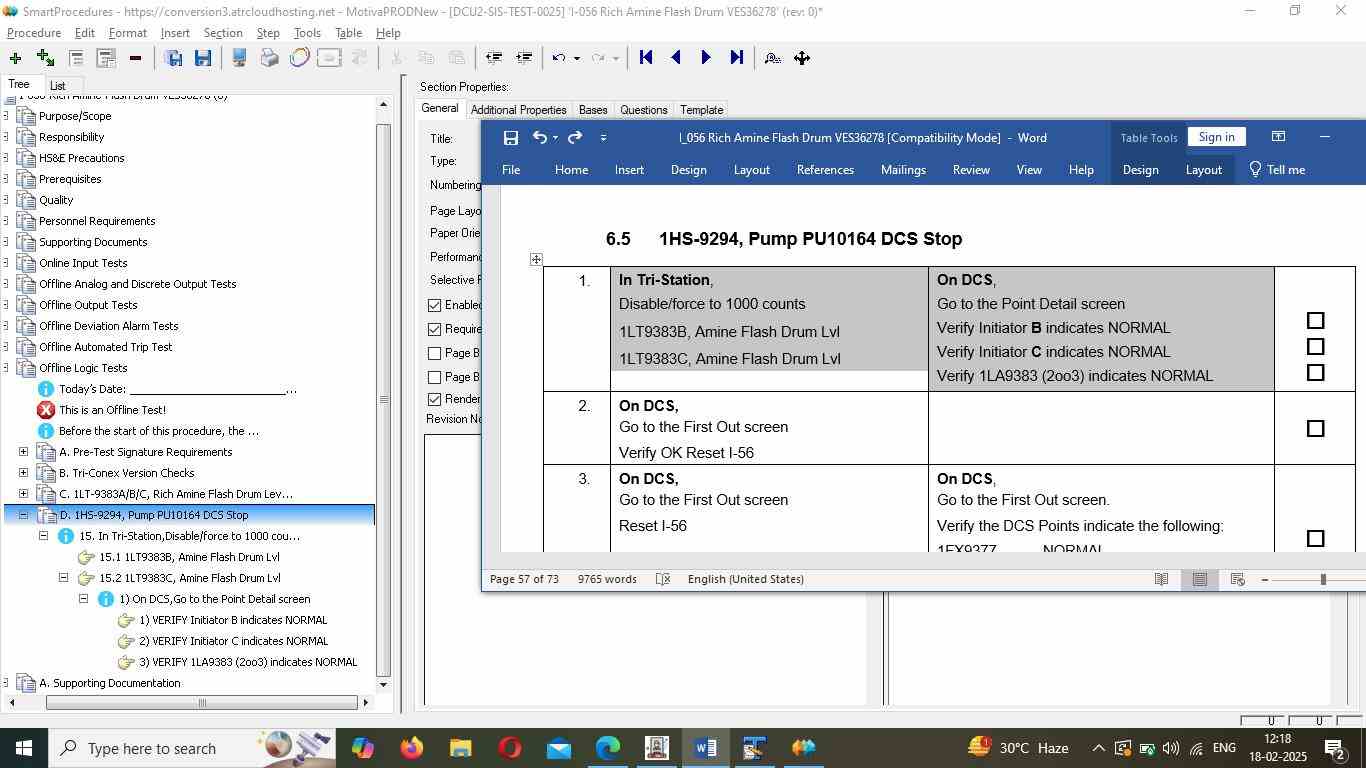
Task: Toggle the first Page B checkbox in Section Properties
Action: tap(434, 353)
